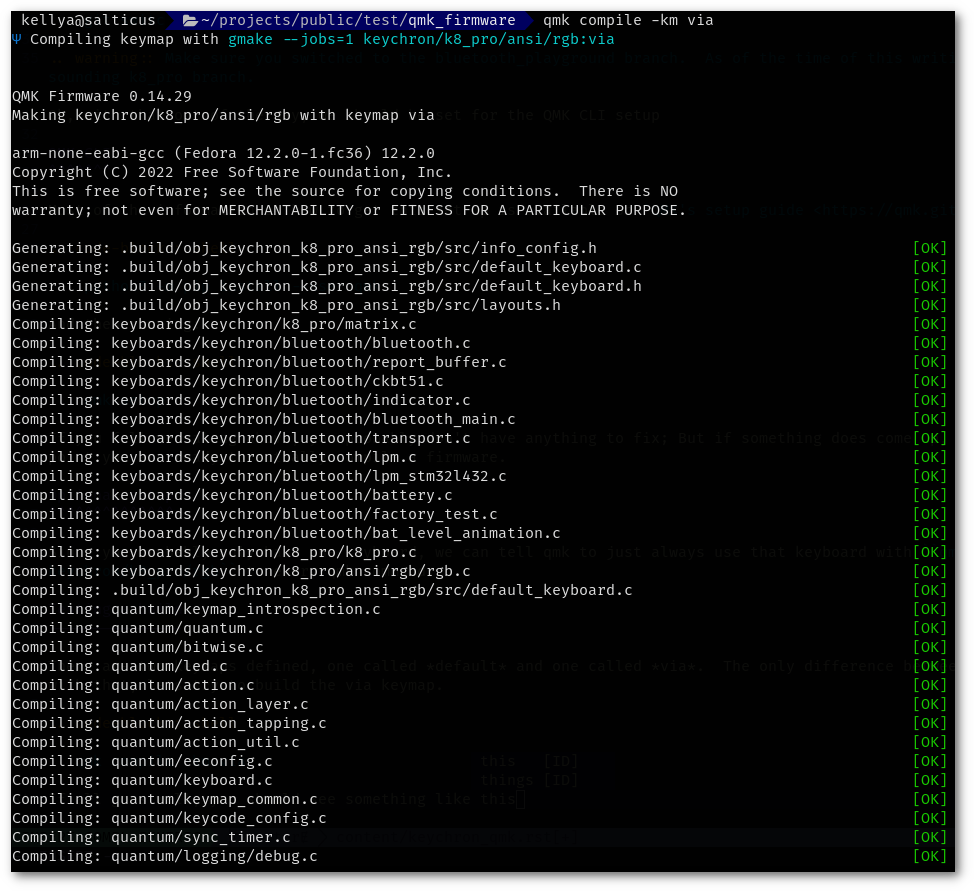
Task: Click the Compiling k8_pro/matrix.c line
Action: point(214,324)
